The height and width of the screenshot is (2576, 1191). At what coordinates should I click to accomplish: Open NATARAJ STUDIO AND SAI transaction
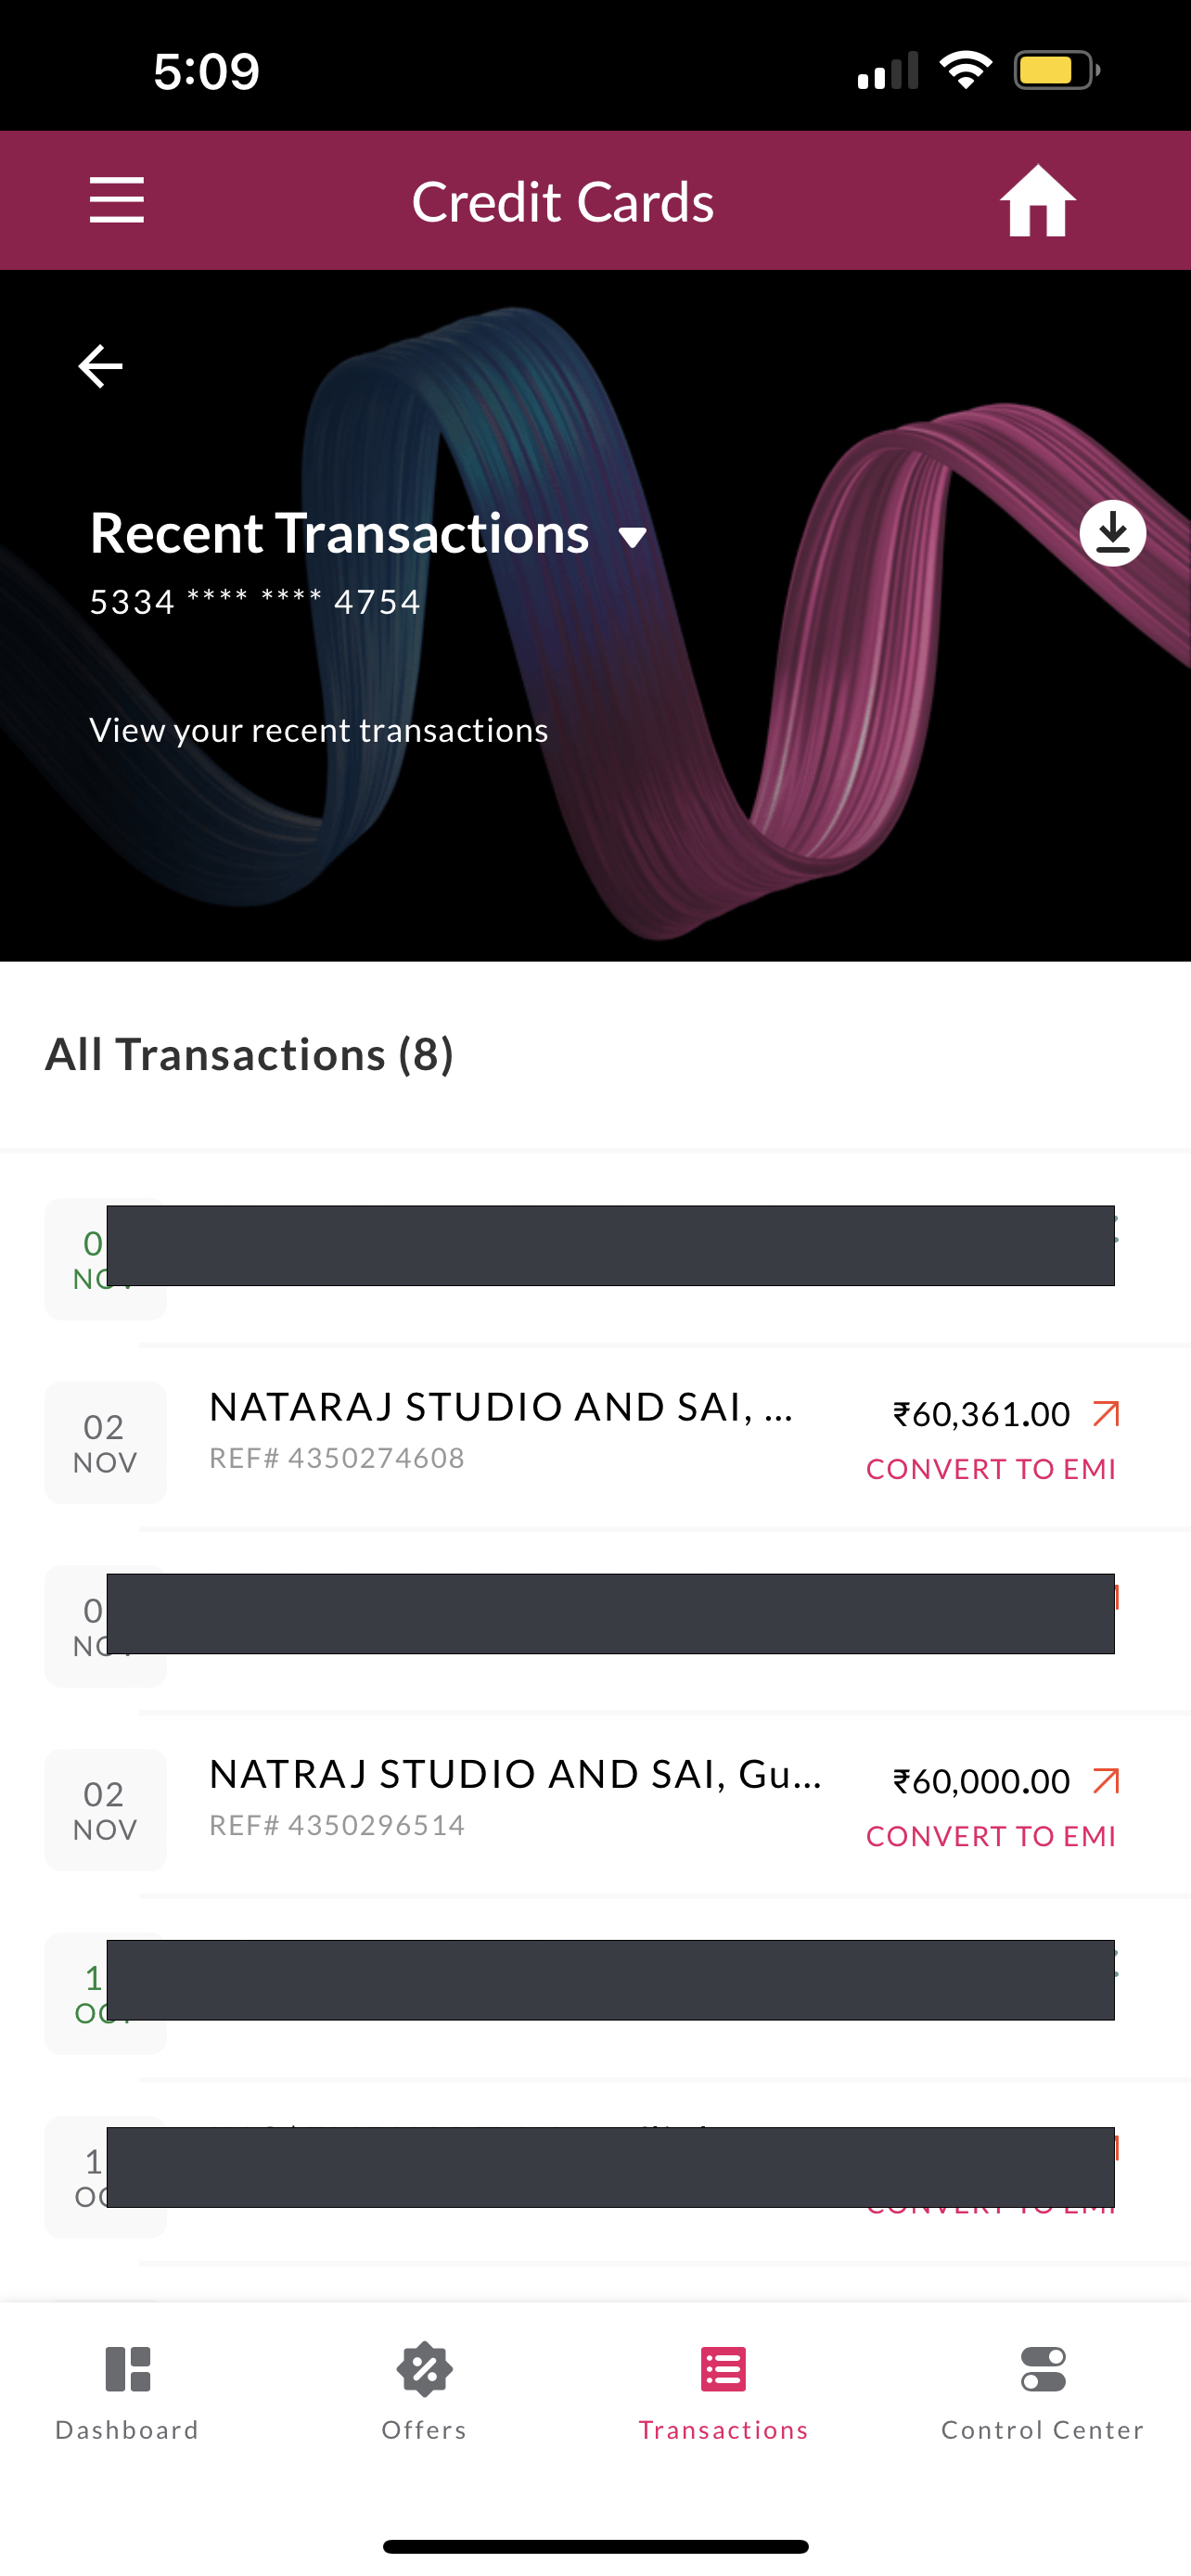[x=500, y=1407]
